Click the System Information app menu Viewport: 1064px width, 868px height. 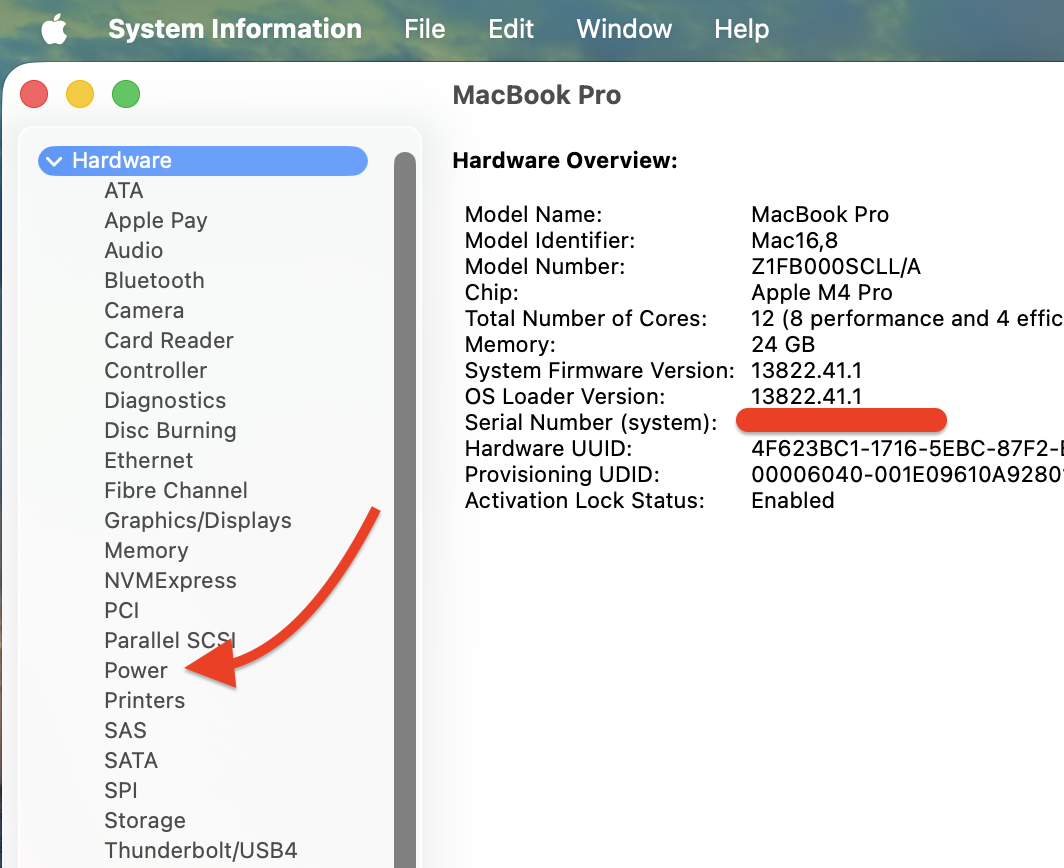coord(235,30)
